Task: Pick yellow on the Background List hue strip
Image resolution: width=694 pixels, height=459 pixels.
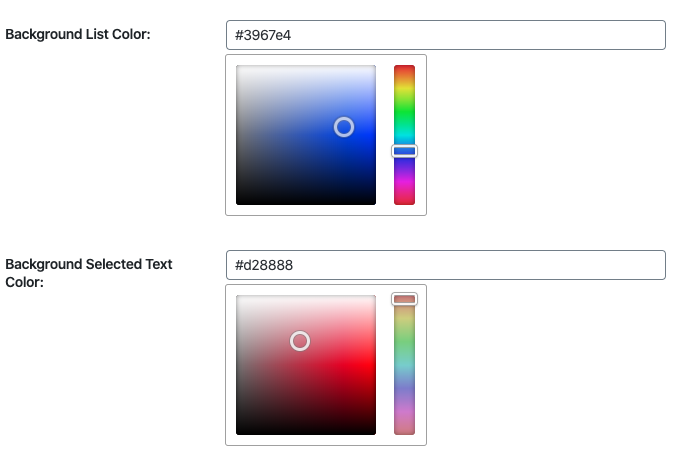Action: (405, 89)
